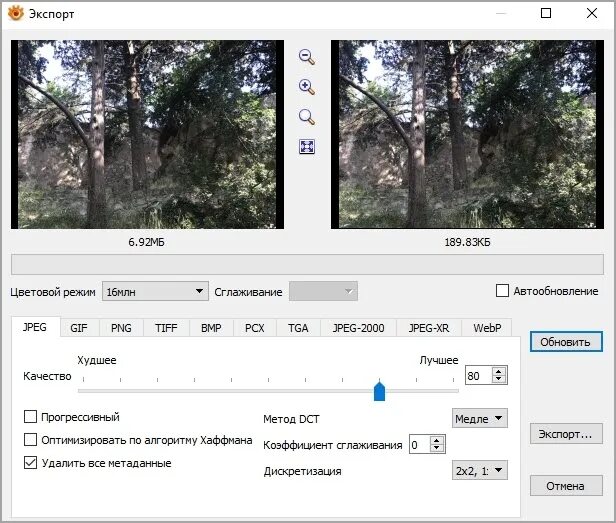
Task: Click the fit-to-window preview icon
Action: pyautogui.click(x=307, y=147)
